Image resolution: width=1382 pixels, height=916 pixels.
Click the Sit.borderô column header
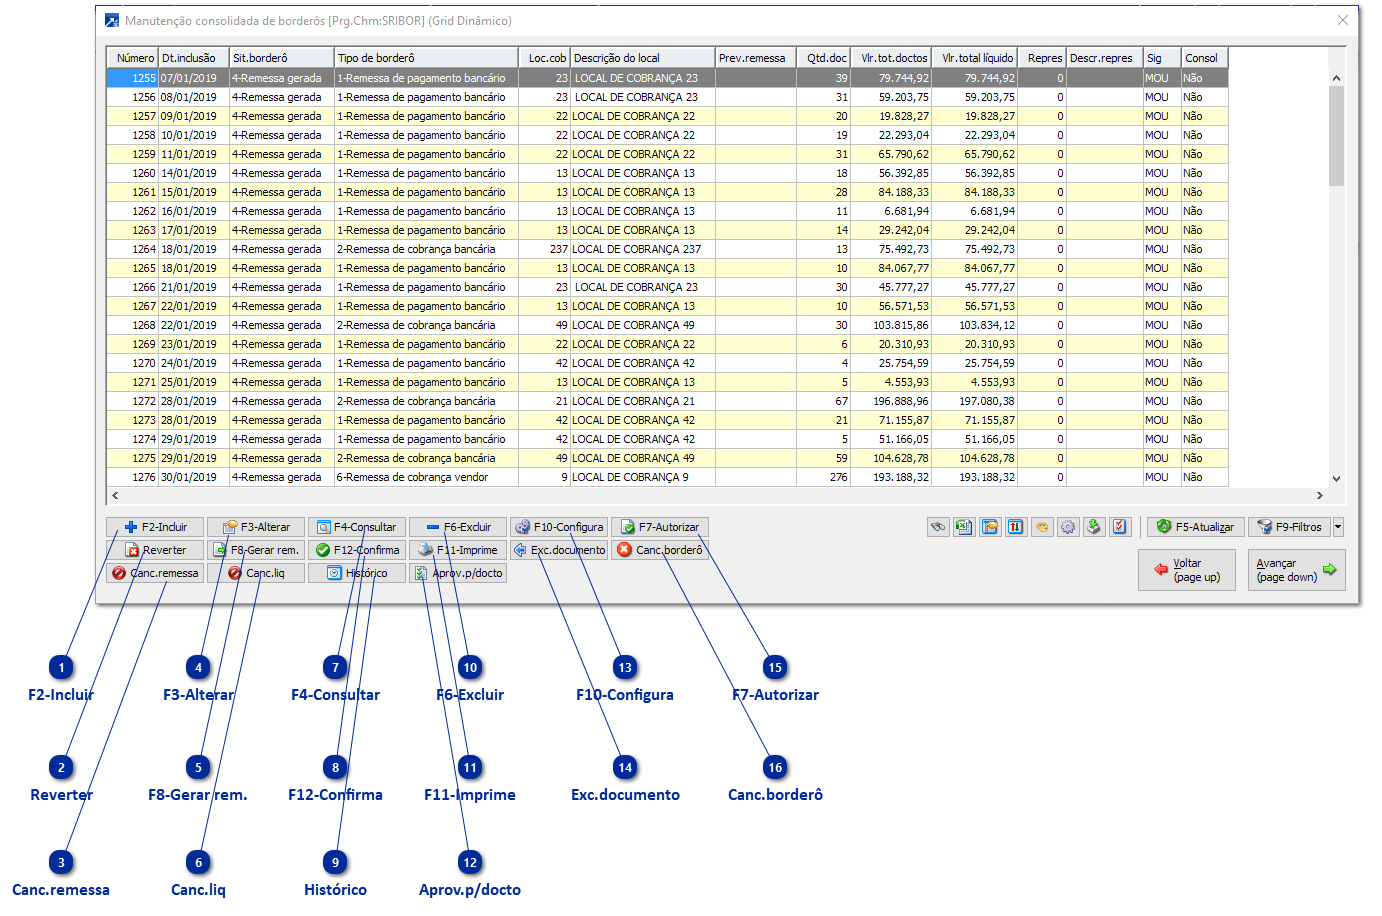click(282, 58)
